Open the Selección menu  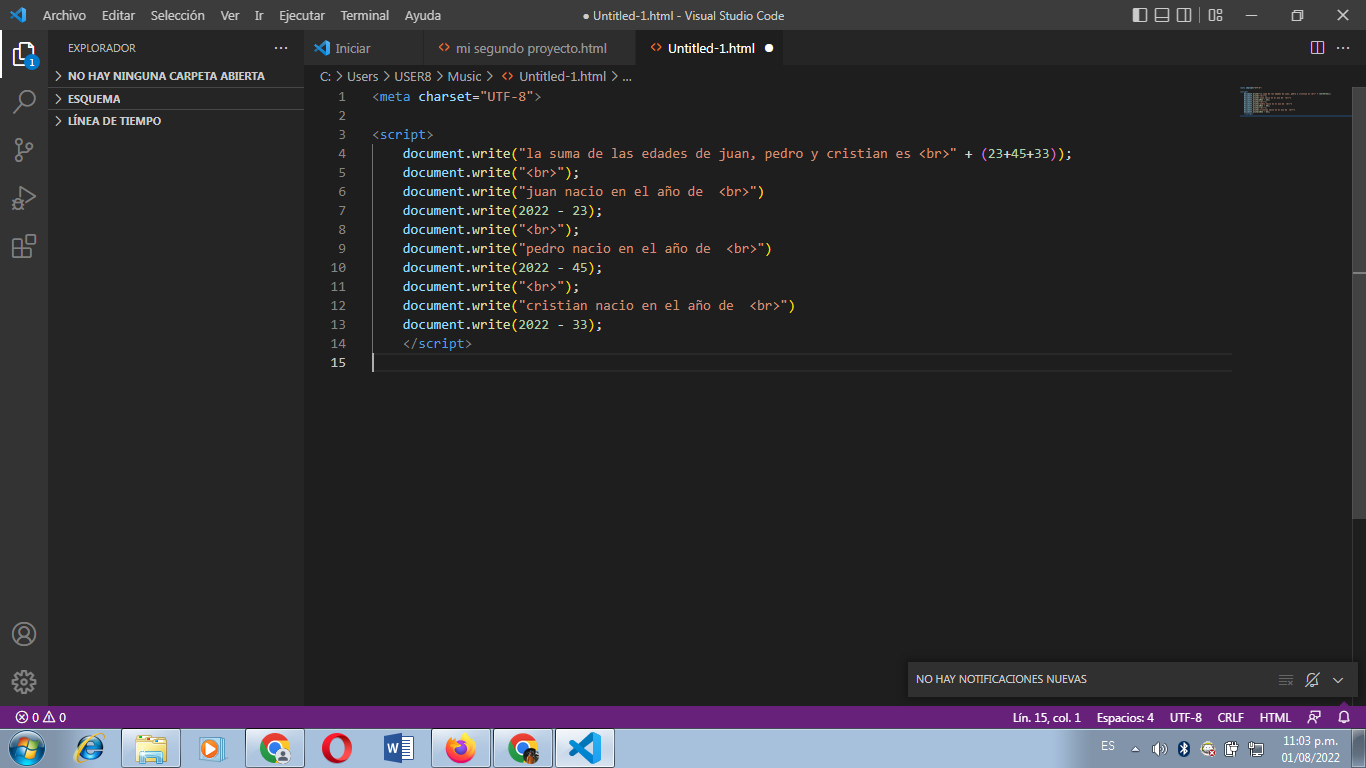178,16
